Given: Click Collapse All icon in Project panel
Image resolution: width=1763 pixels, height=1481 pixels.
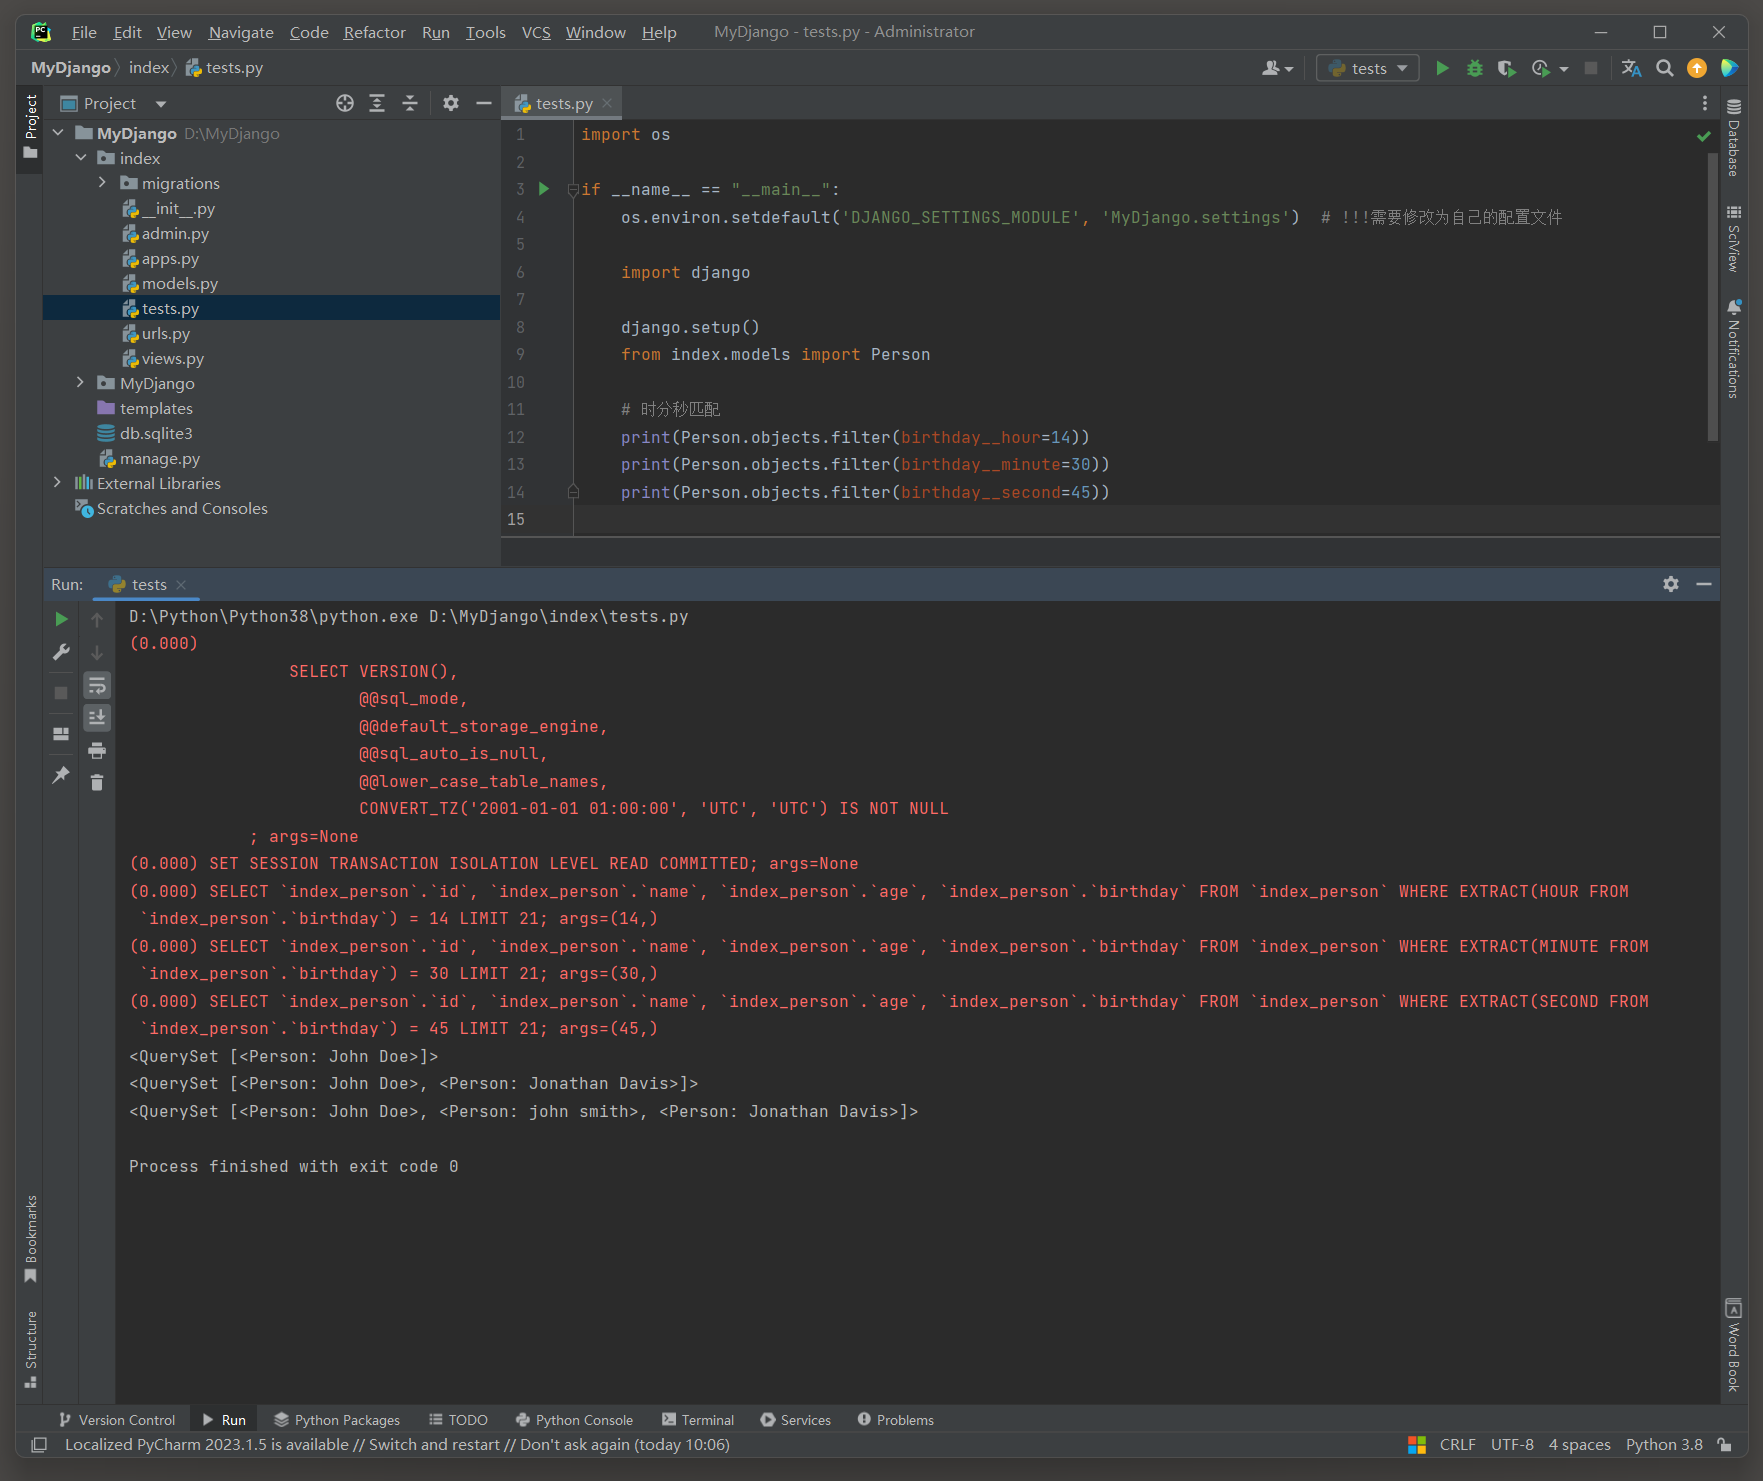Looking at the screenshot, I should point(410,103).
